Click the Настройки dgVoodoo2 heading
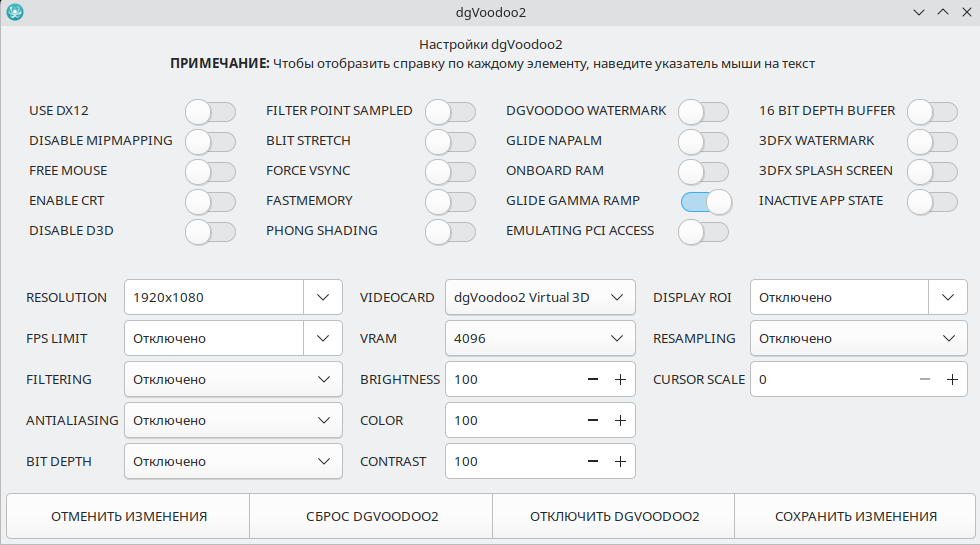Viewport: 980px width, 545px height. (x=491, y=44)
